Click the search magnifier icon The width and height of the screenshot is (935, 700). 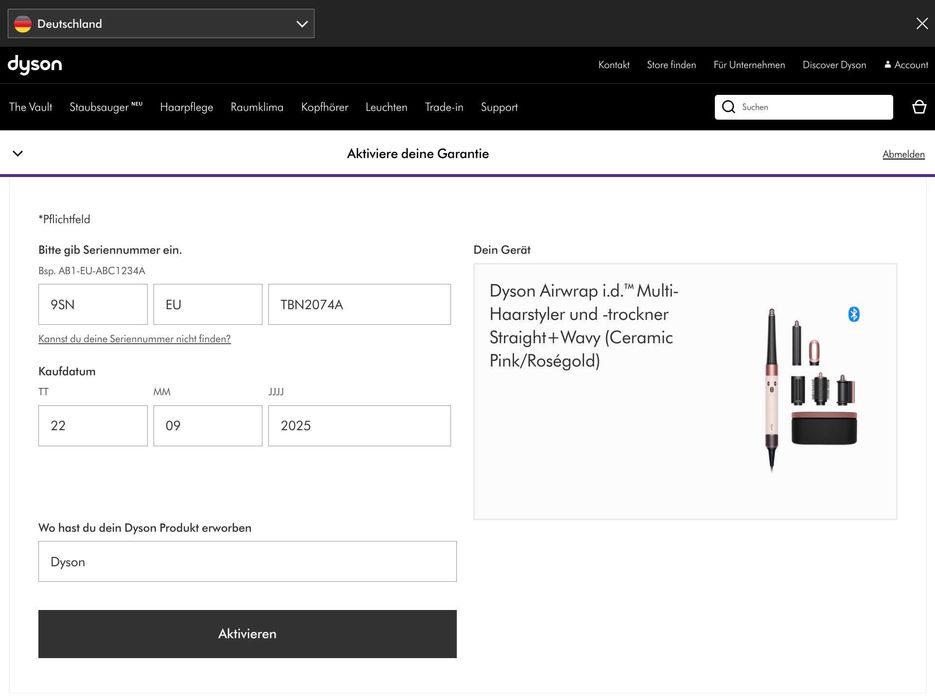click(728, 107)
